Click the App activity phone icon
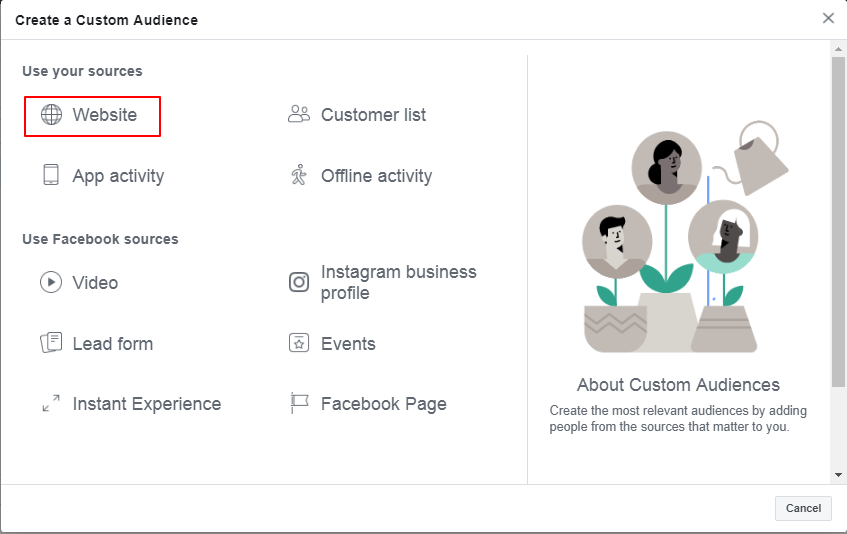This screenshot has height=534, width=847. tap(51, 175)
